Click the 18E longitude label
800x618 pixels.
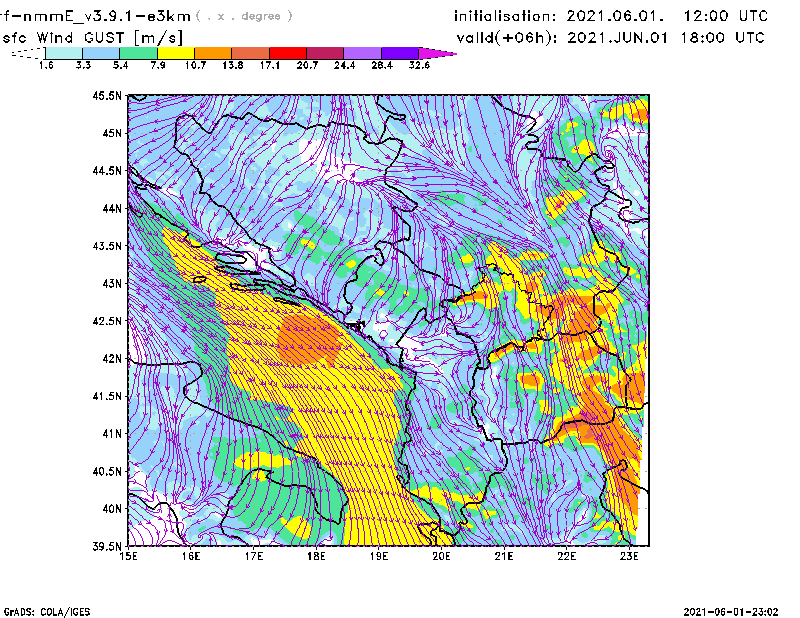[x=316, y=556]
